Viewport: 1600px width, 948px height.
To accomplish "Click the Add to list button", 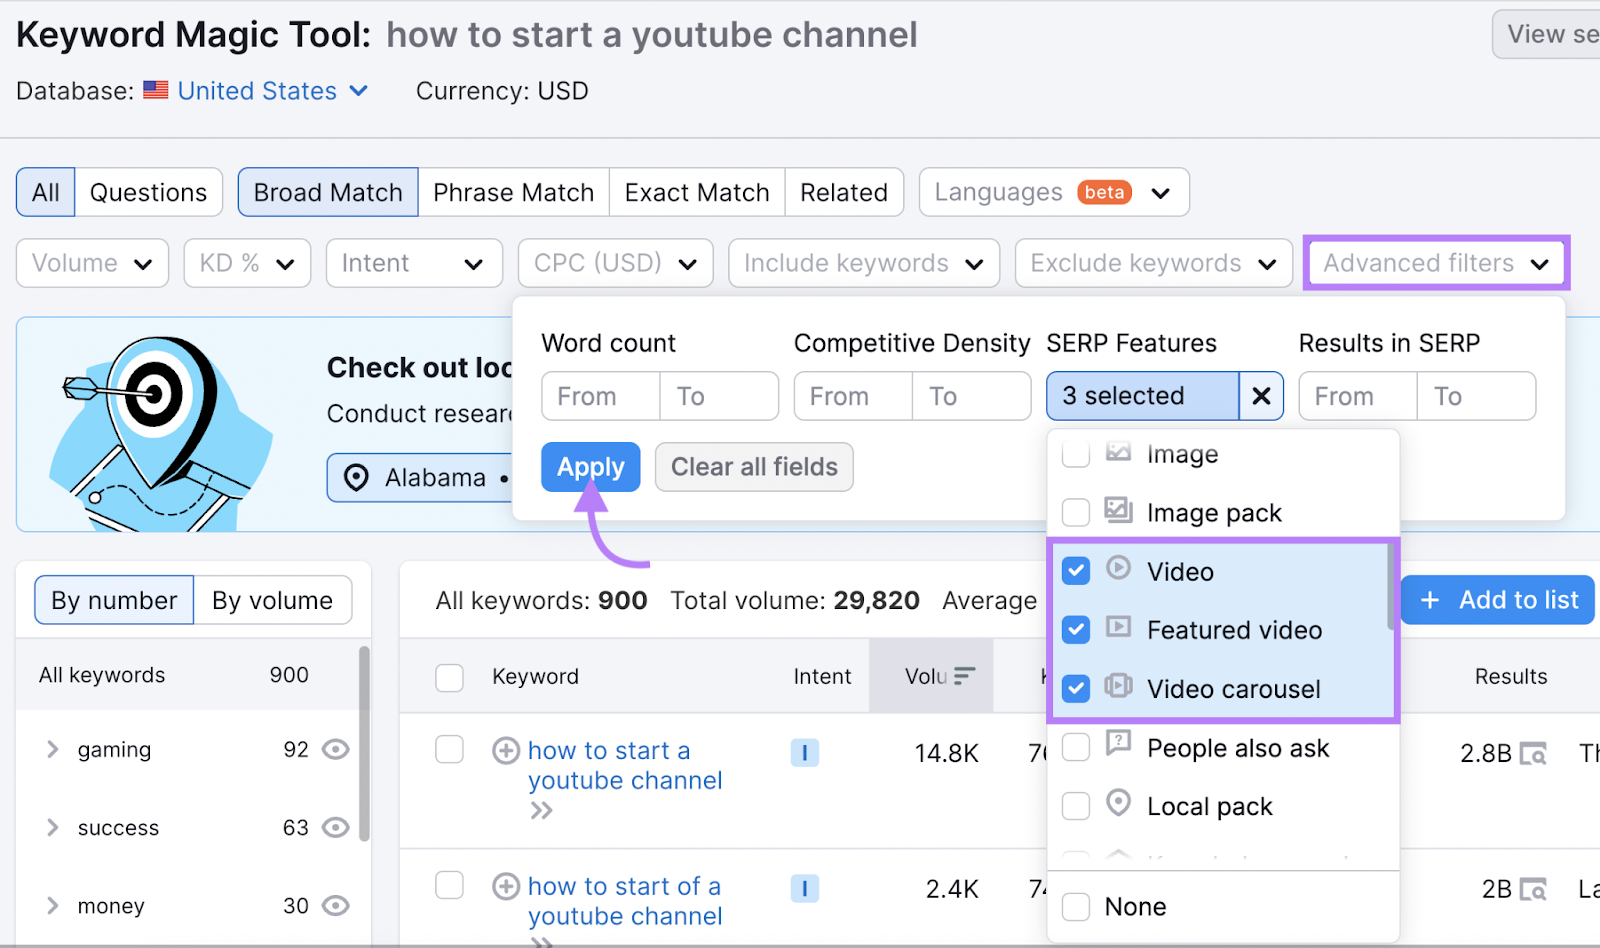I will coord(1498,600).
